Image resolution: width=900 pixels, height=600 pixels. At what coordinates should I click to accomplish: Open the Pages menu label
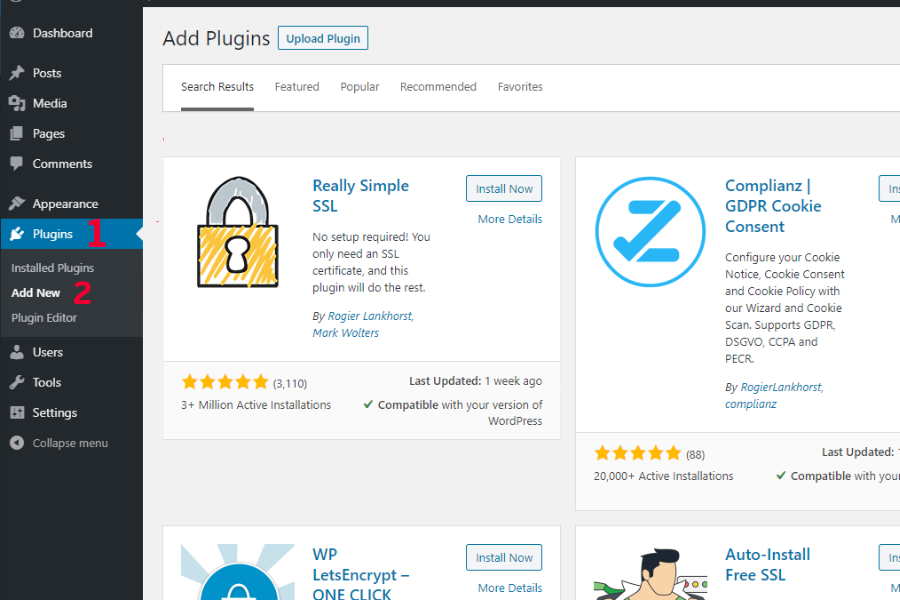[49, 134]
